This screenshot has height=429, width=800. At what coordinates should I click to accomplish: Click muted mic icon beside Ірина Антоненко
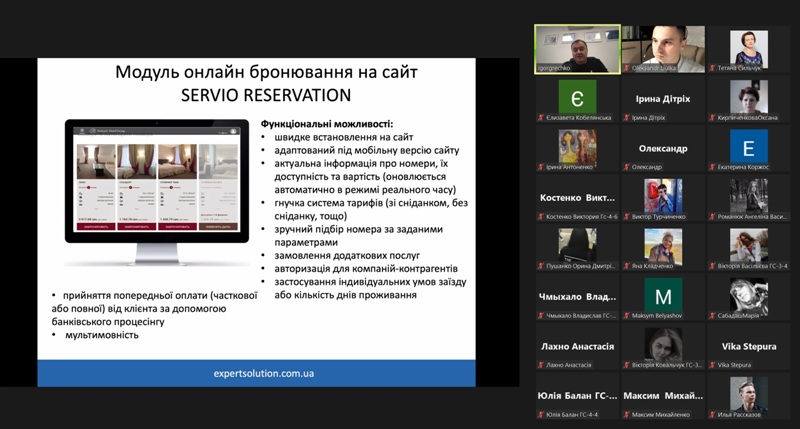[x=540, y=167]
